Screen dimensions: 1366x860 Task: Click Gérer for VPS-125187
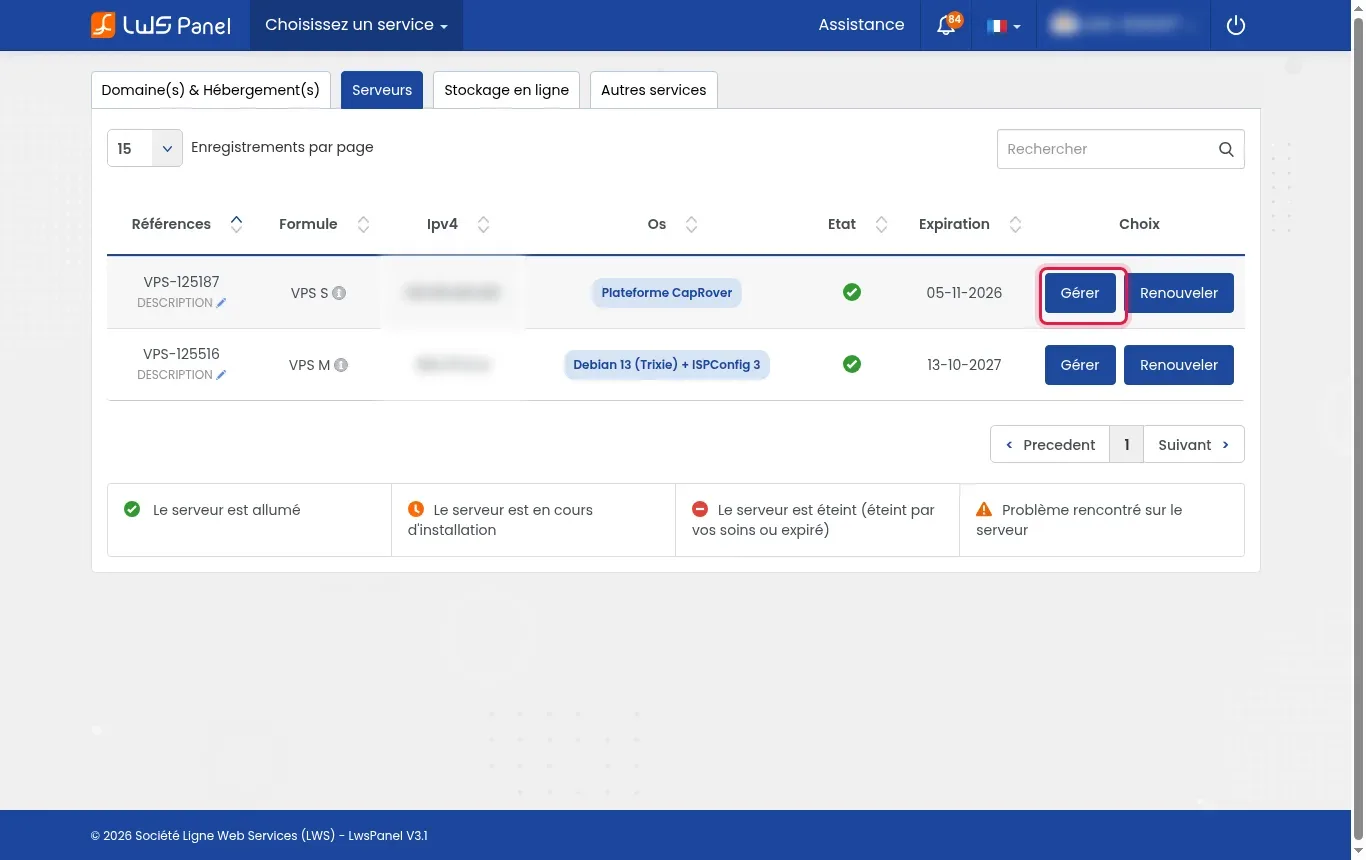click(1080, 293)
